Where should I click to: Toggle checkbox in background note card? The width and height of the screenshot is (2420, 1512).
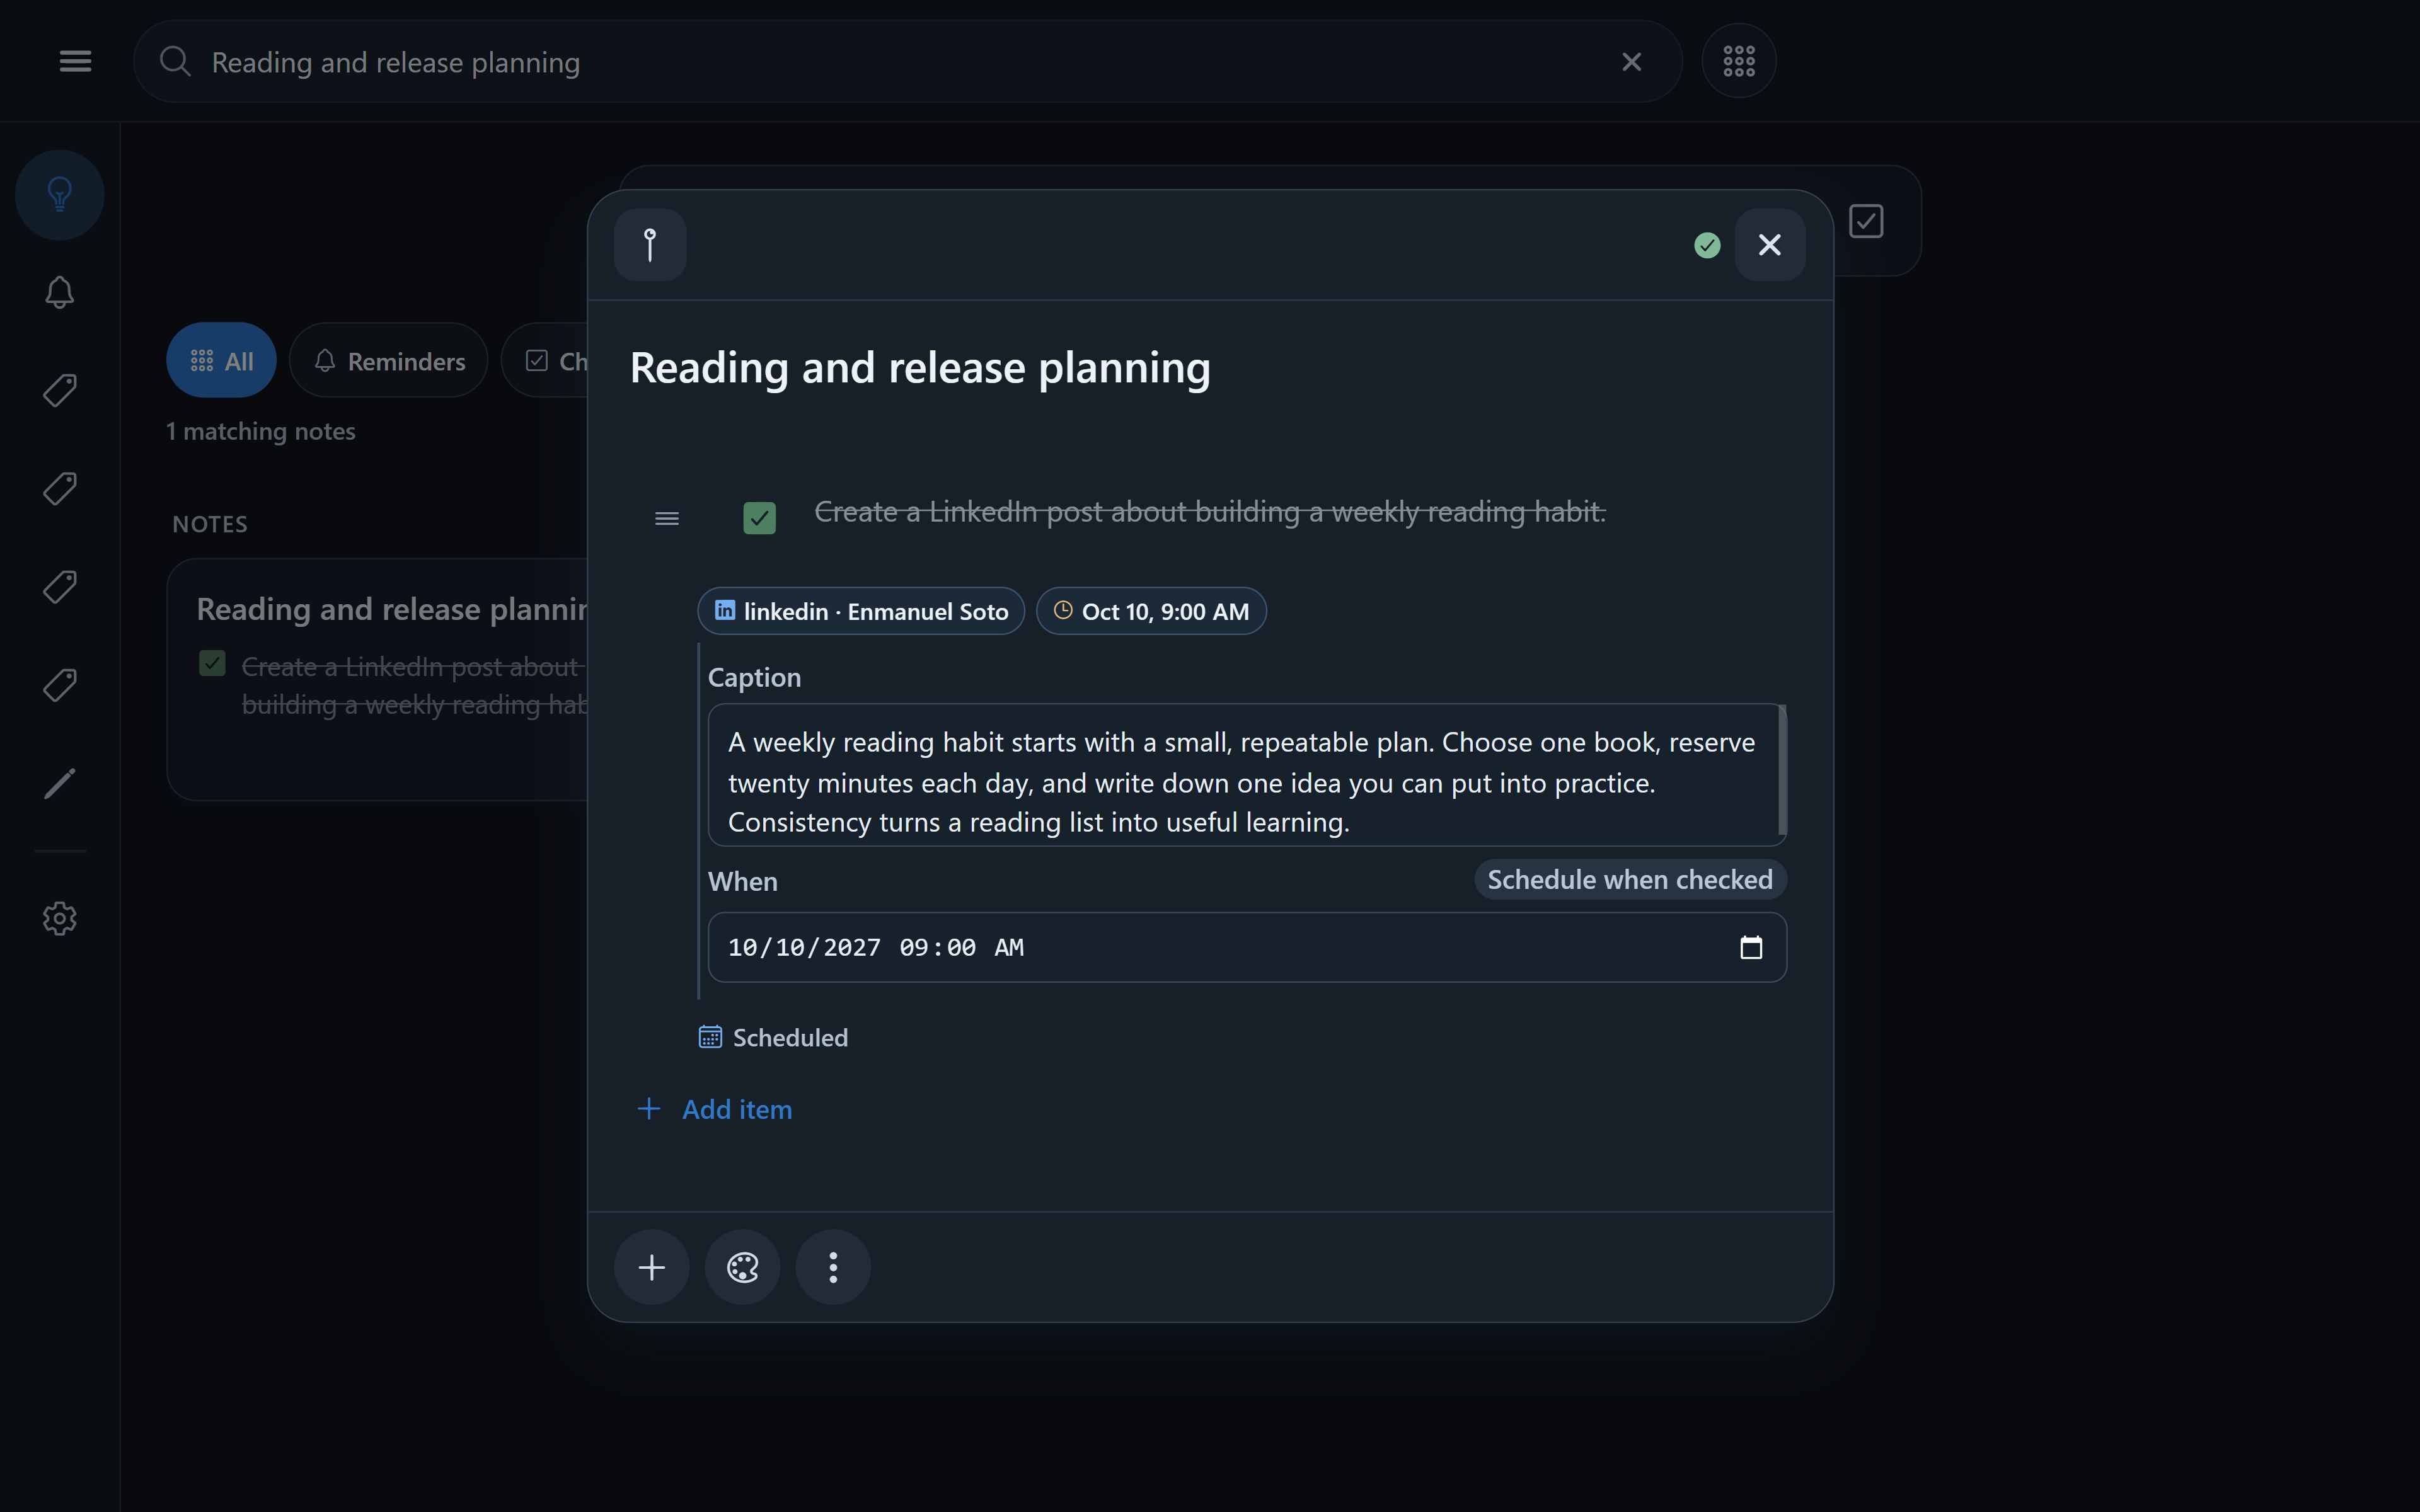pos(212,663)
